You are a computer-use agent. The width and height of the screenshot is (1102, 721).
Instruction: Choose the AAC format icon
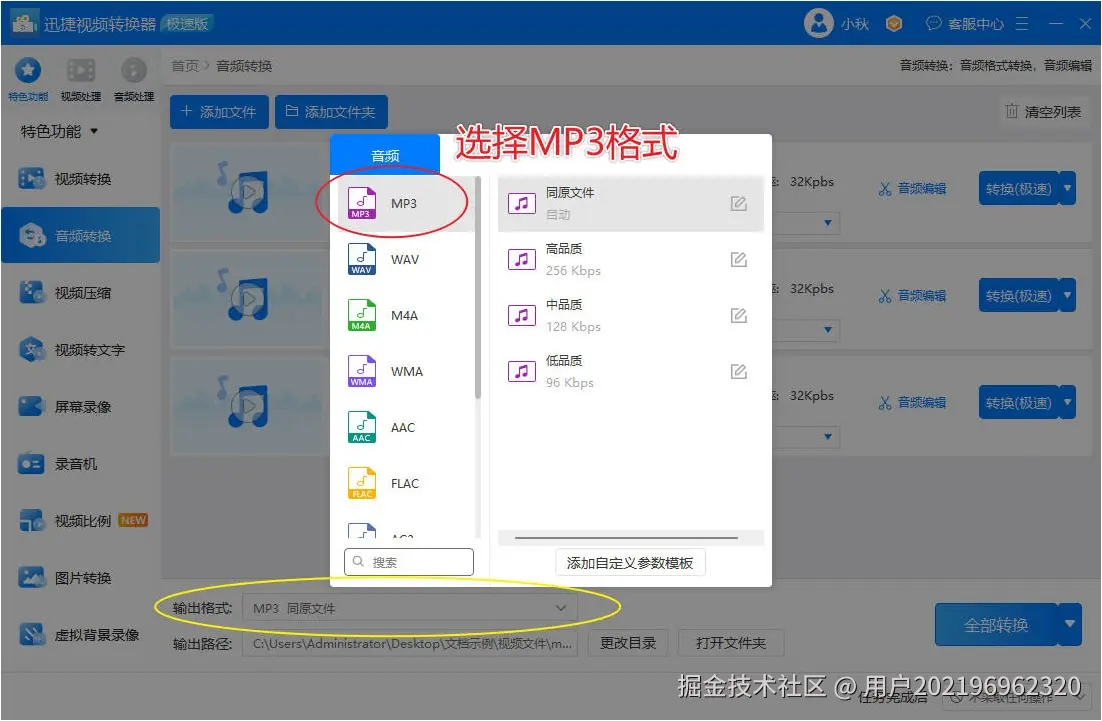pyautogui.click(x=361, y=427)
